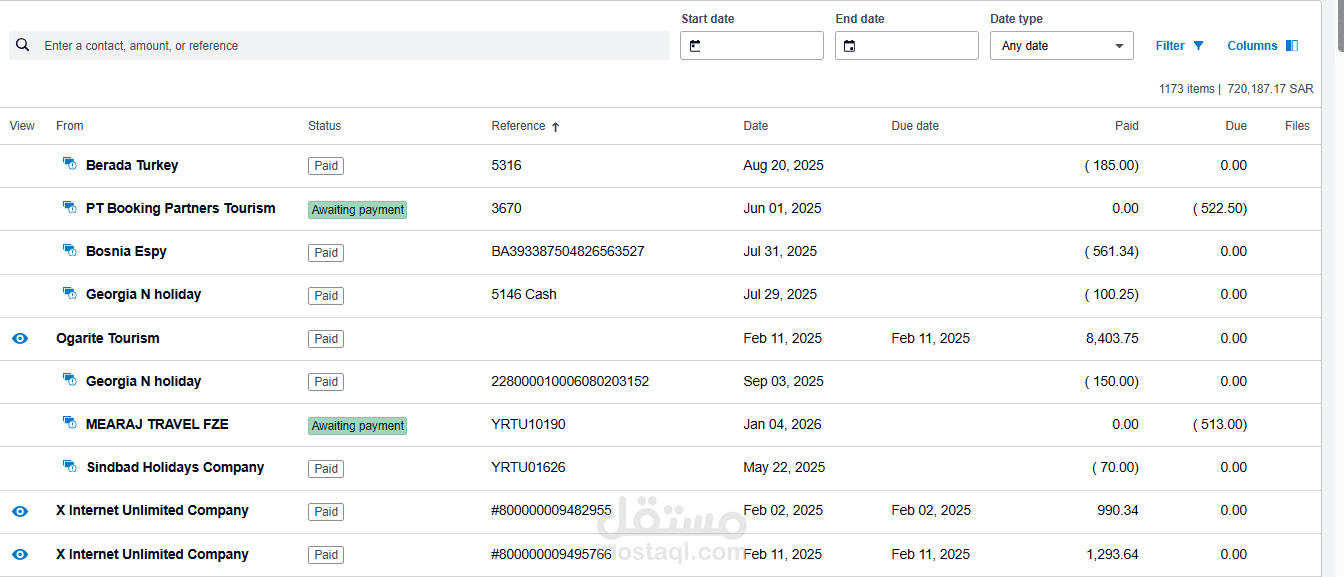View X Internet invoice #800000009495766 eye icon
The image size is (1344, 577).
(20, 554)
